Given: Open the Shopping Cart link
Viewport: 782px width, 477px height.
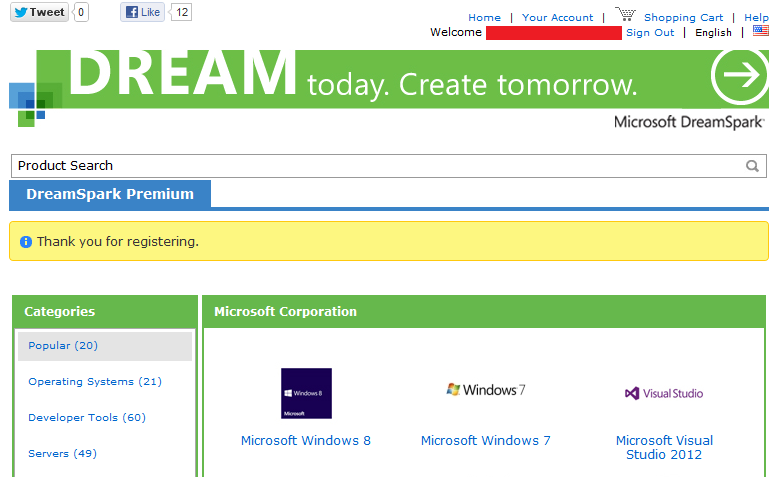Looking at the screenshot, I should pyautogui.click(x=683, y=17).
